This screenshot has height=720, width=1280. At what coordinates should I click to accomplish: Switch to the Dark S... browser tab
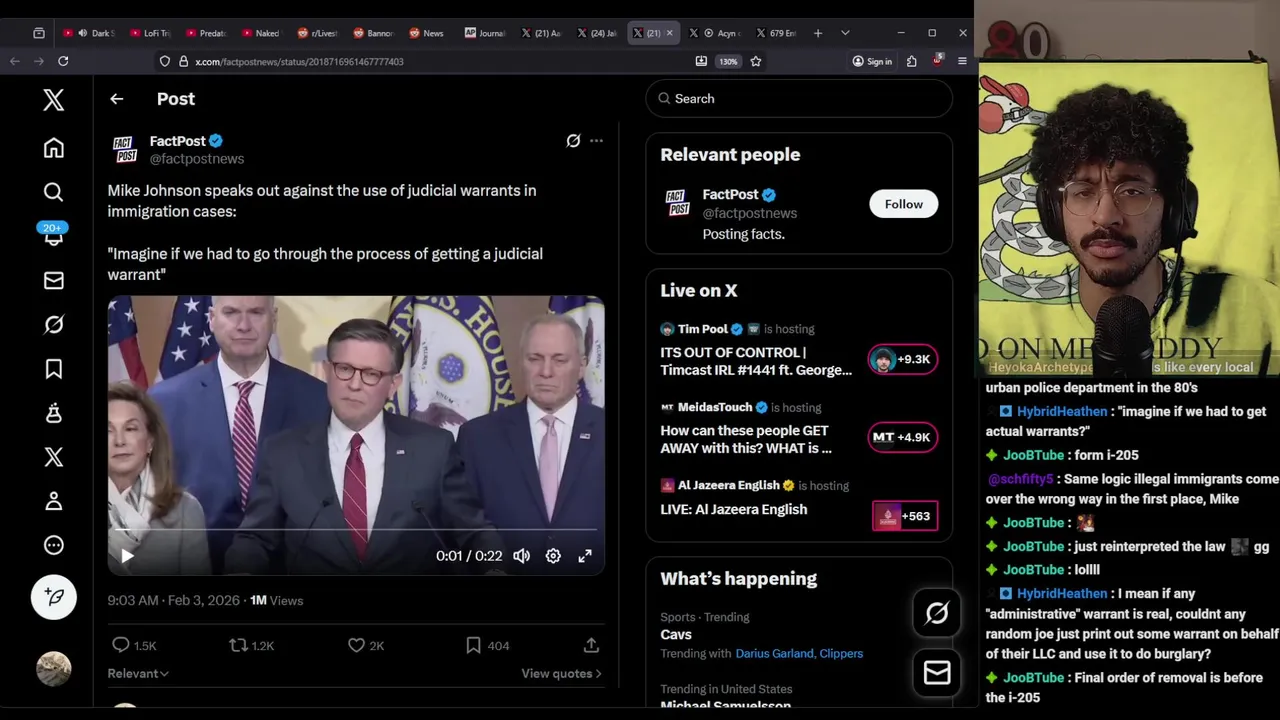(x=90, y=33)
